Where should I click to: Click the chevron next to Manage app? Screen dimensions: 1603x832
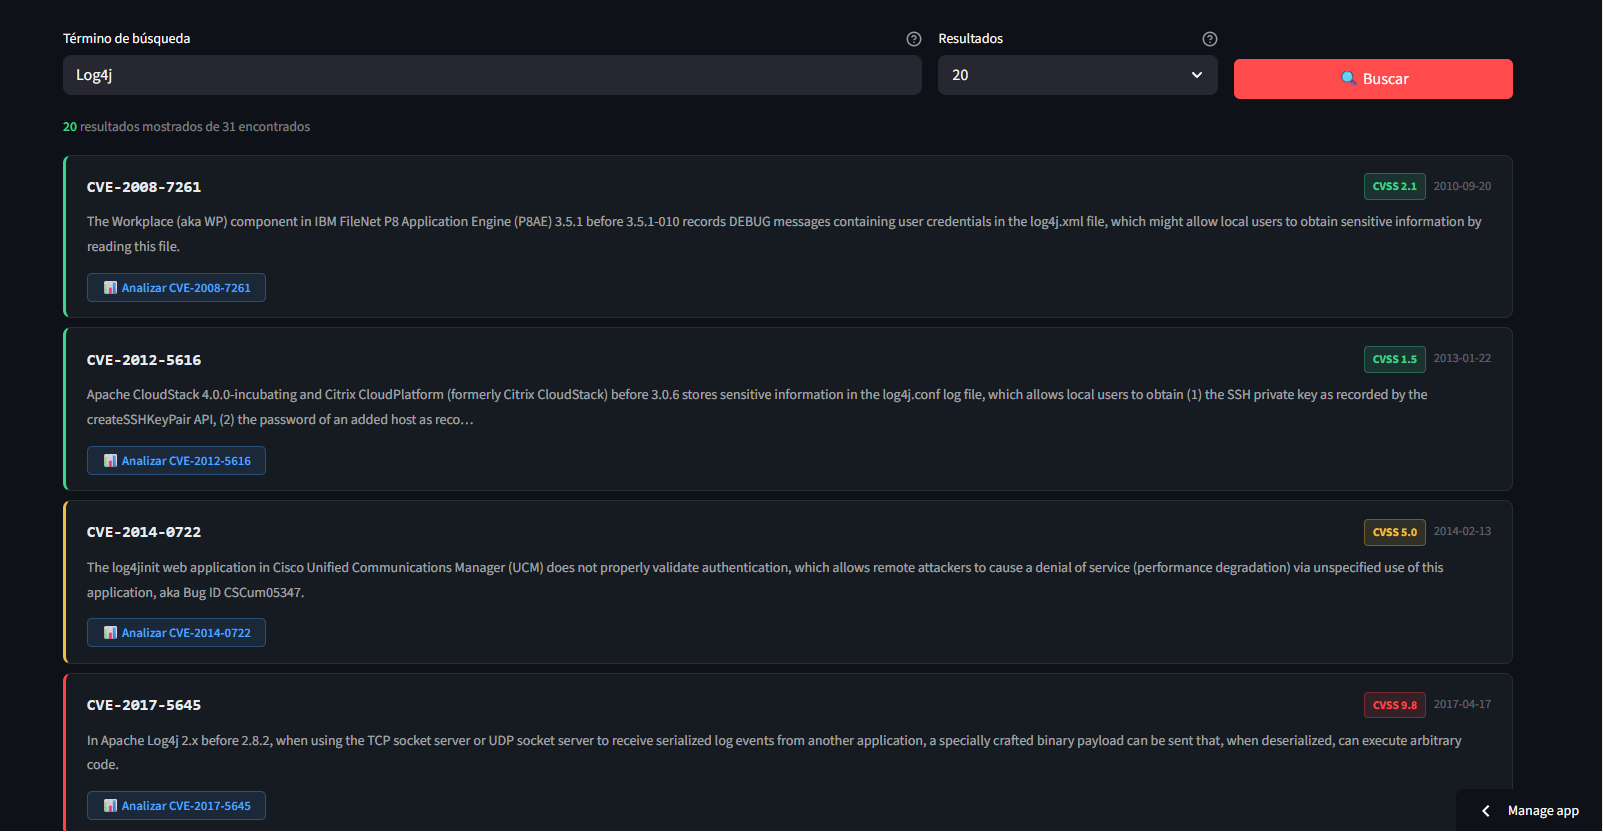tap(1486, 811)
